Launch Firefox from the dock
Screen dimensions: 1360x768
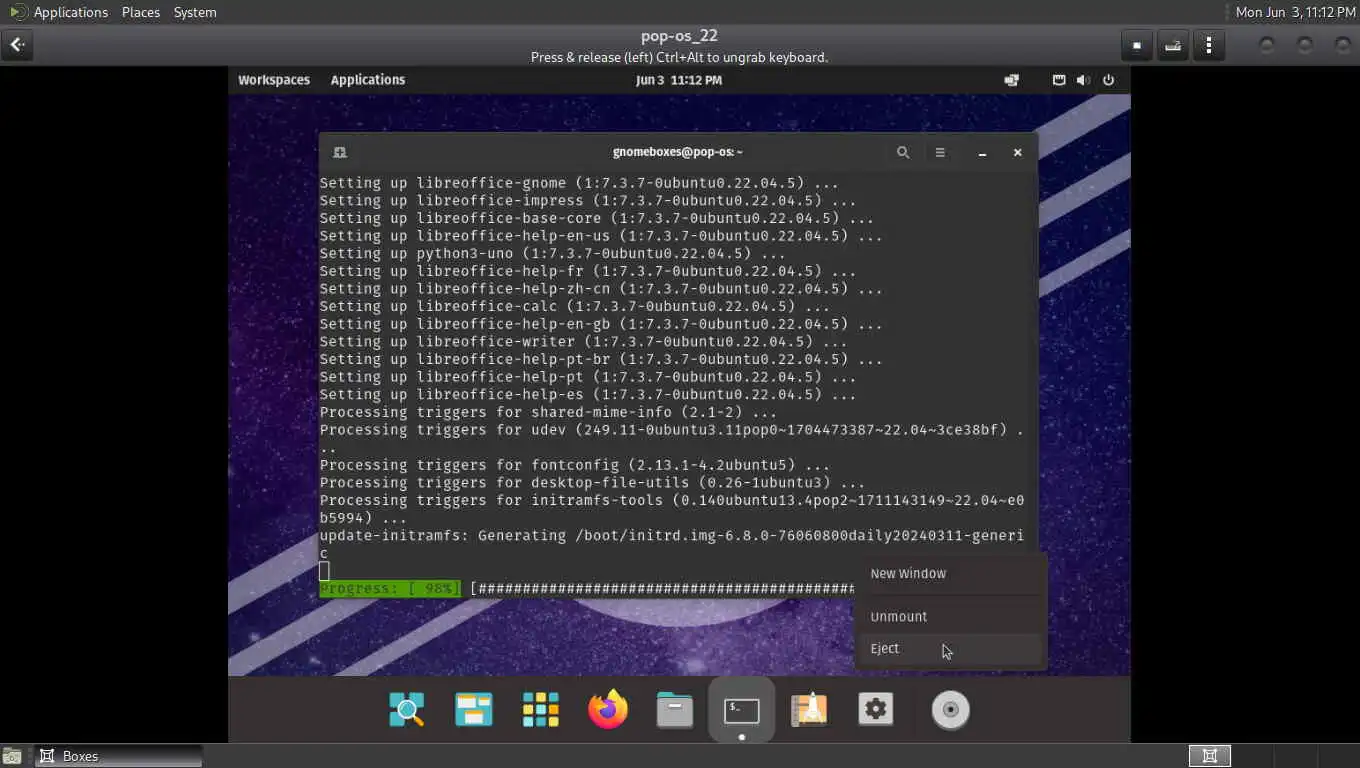click(x=608, y=710)
